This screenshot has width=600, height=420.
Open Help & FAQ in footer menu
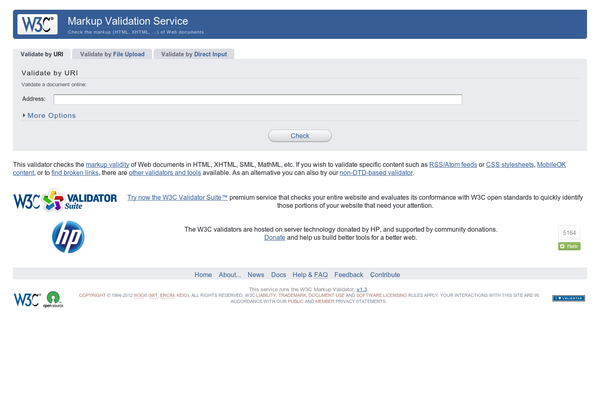(310, 275)
